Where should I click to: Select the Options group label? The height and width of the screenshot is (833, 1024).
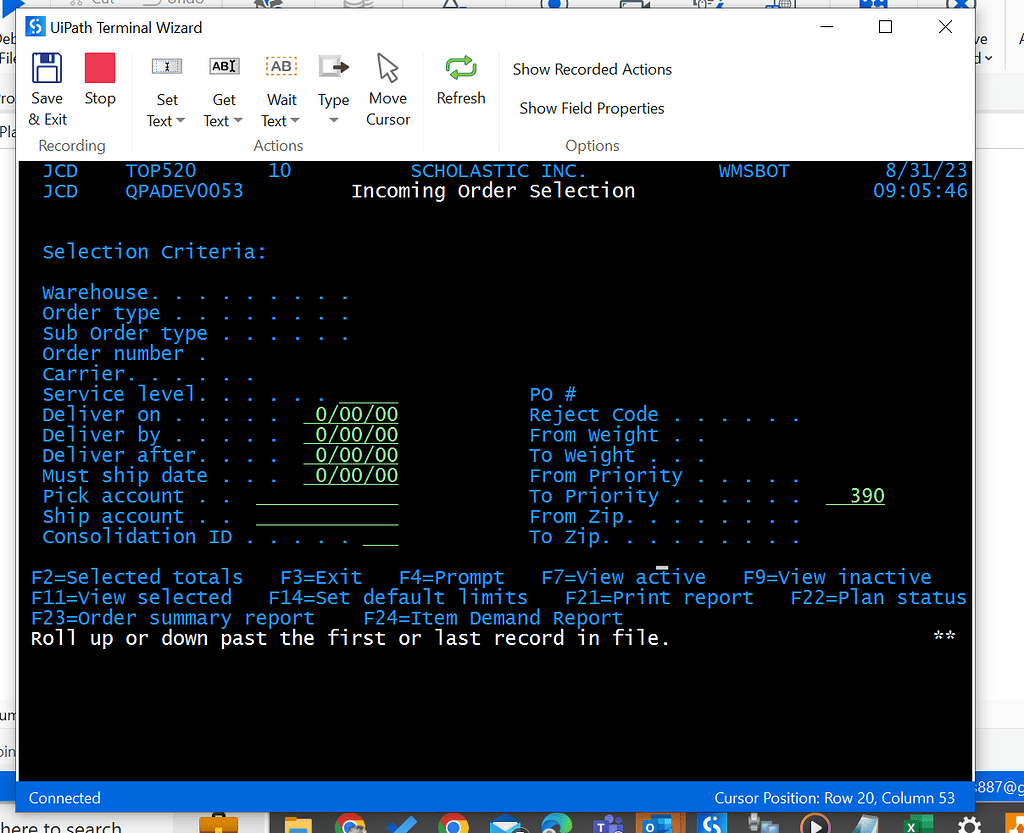pyautogui.click(x=592, y=145)
